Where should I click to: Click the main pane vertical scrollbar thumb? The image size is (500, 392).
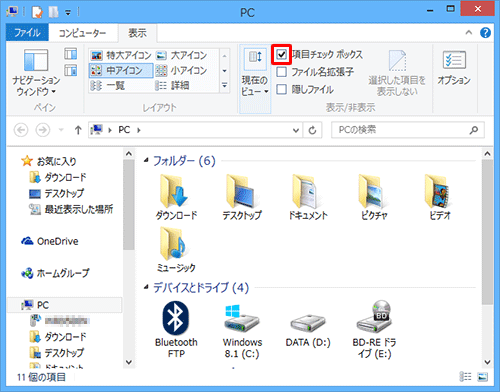tap(487, 232)
